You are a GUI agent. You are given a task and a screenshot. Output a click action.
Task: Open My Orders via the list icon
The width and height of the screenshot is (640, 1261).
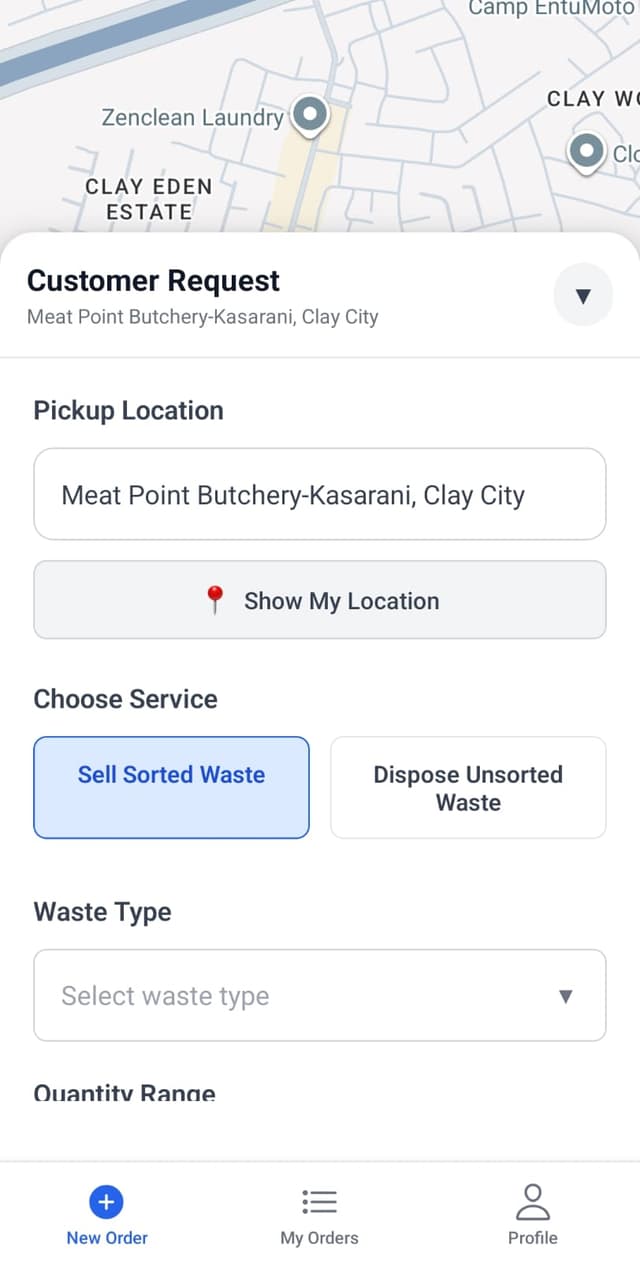(x=319, y=1202)
